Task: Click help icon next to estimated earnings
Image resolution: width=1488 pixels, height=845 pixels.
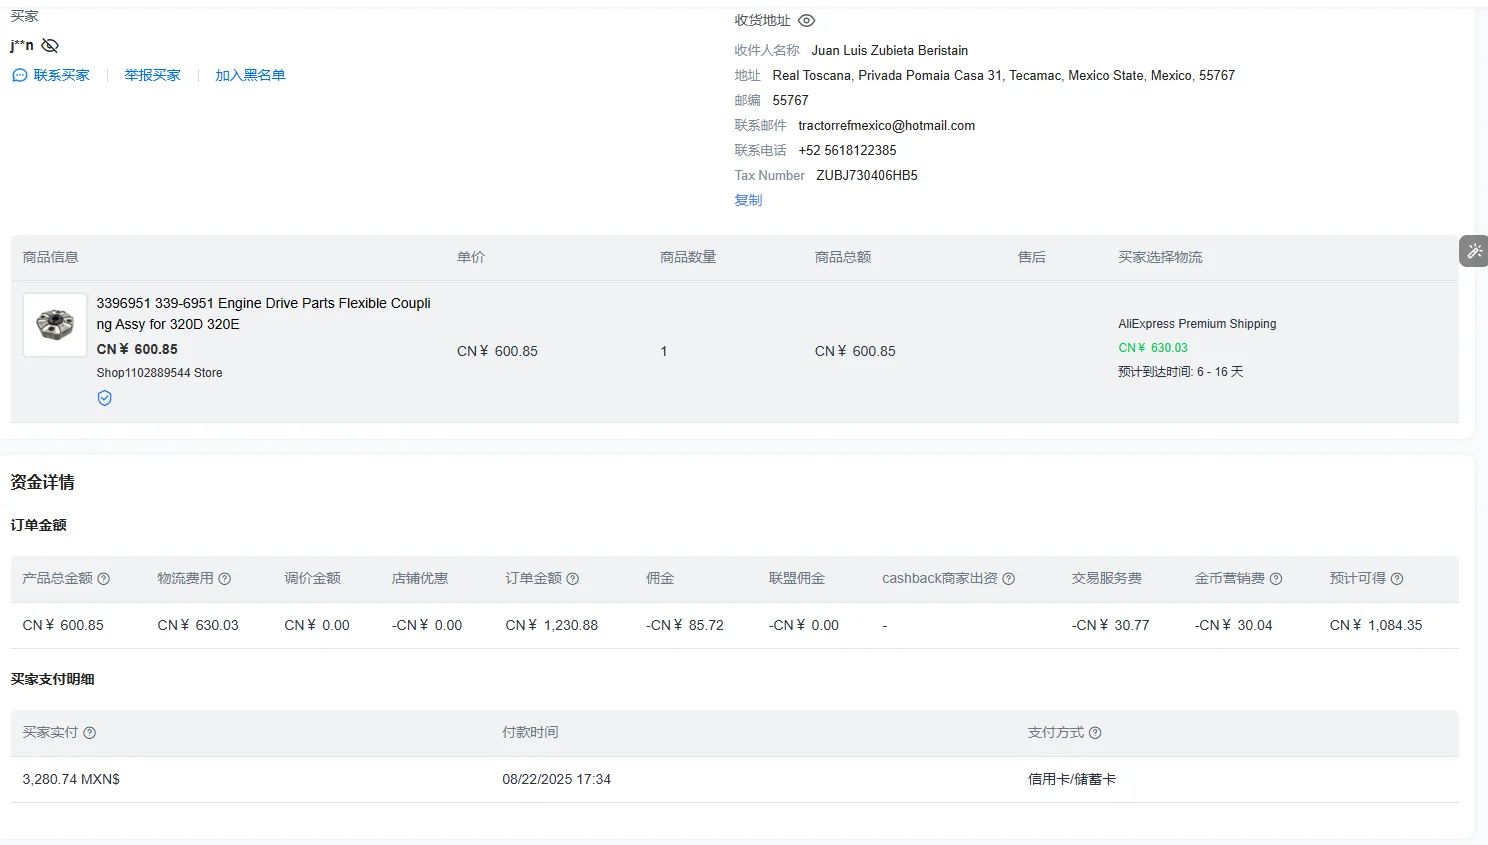Action: [x=1397, y=579]
